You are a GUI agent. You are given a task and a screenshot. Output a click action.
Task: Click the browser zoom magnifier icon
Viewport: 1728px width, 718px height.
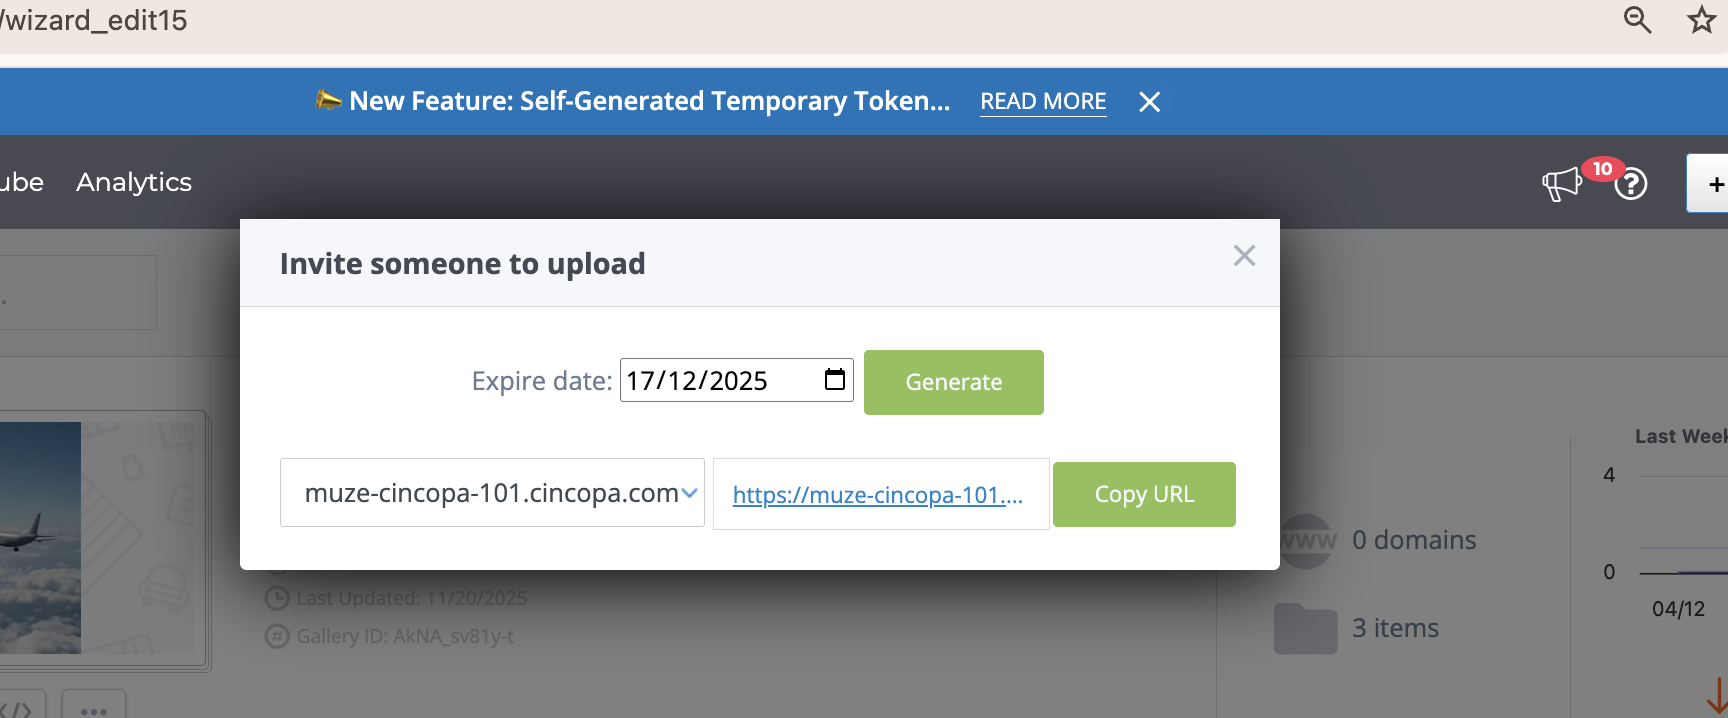[1636, 20]
